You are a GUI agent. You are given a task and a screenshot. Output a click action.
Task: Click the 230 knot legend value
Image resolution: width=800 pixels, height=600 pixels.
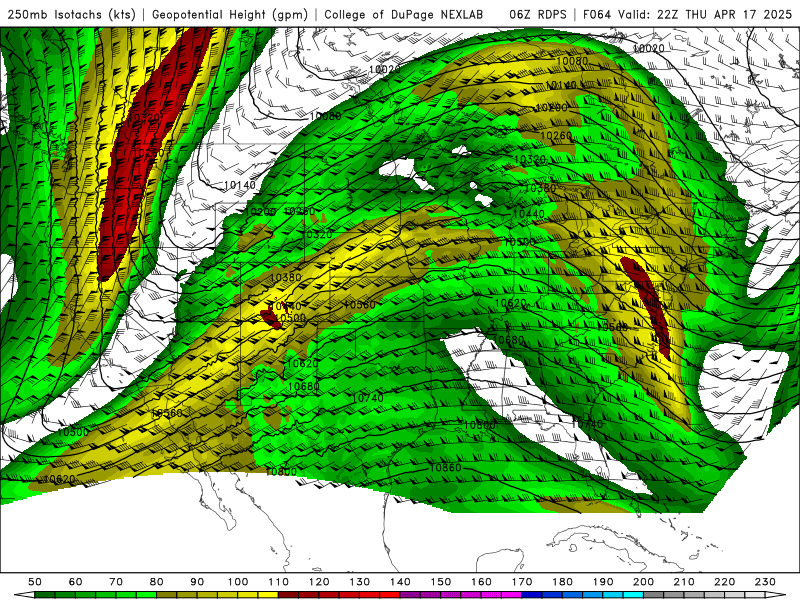(x=766, y=582)
